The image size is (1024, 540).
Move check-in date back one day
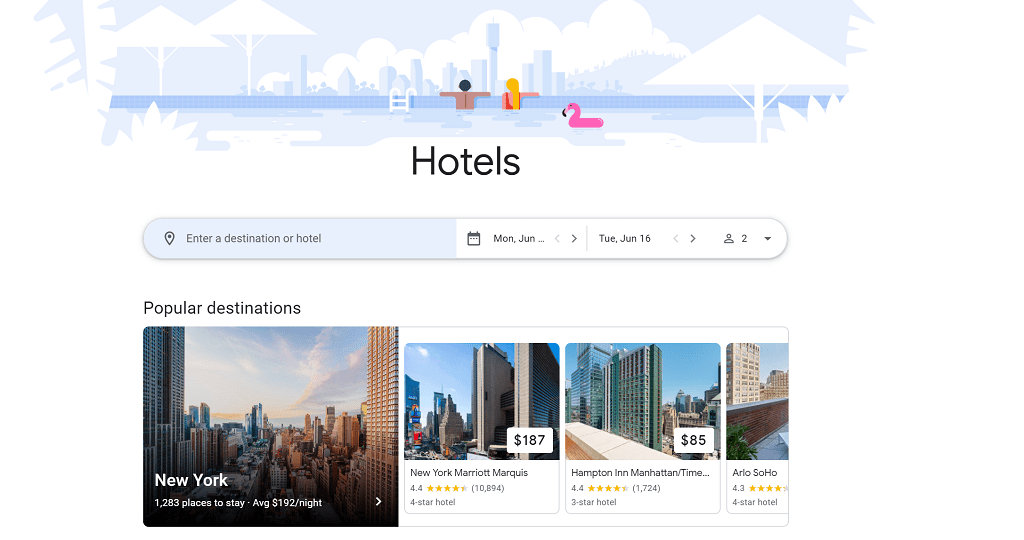[x=557, y=238]
